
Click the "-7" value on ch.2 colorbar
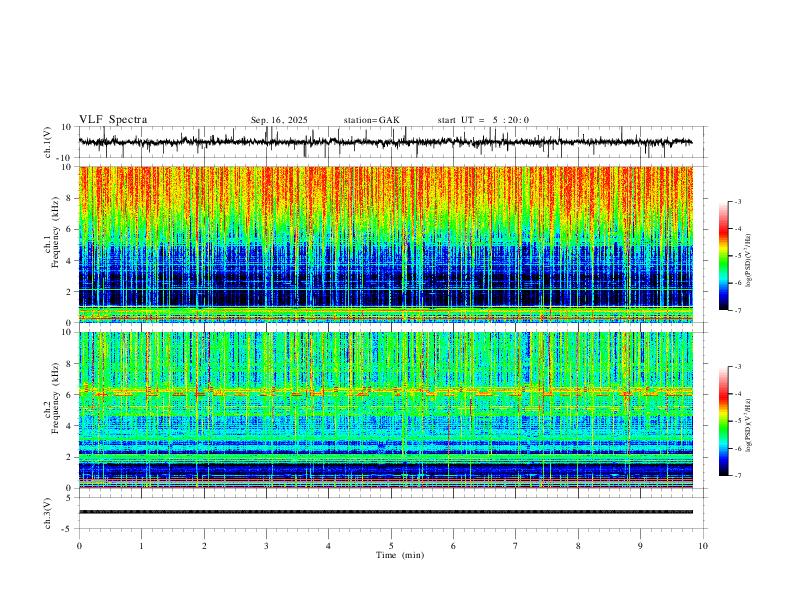(x=737, y=475)
